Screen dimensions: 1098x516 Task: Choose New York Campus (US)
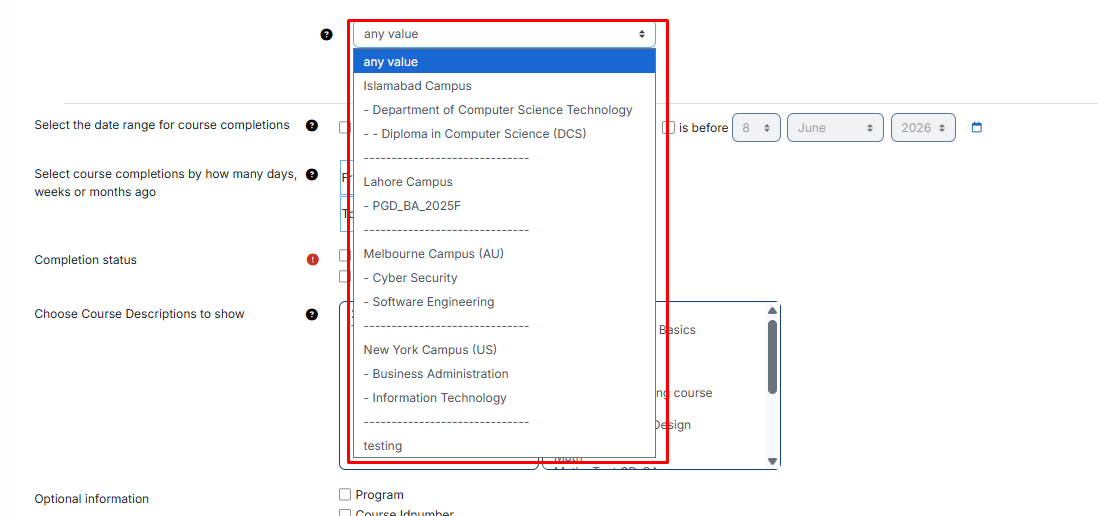(x=504, y=349)
